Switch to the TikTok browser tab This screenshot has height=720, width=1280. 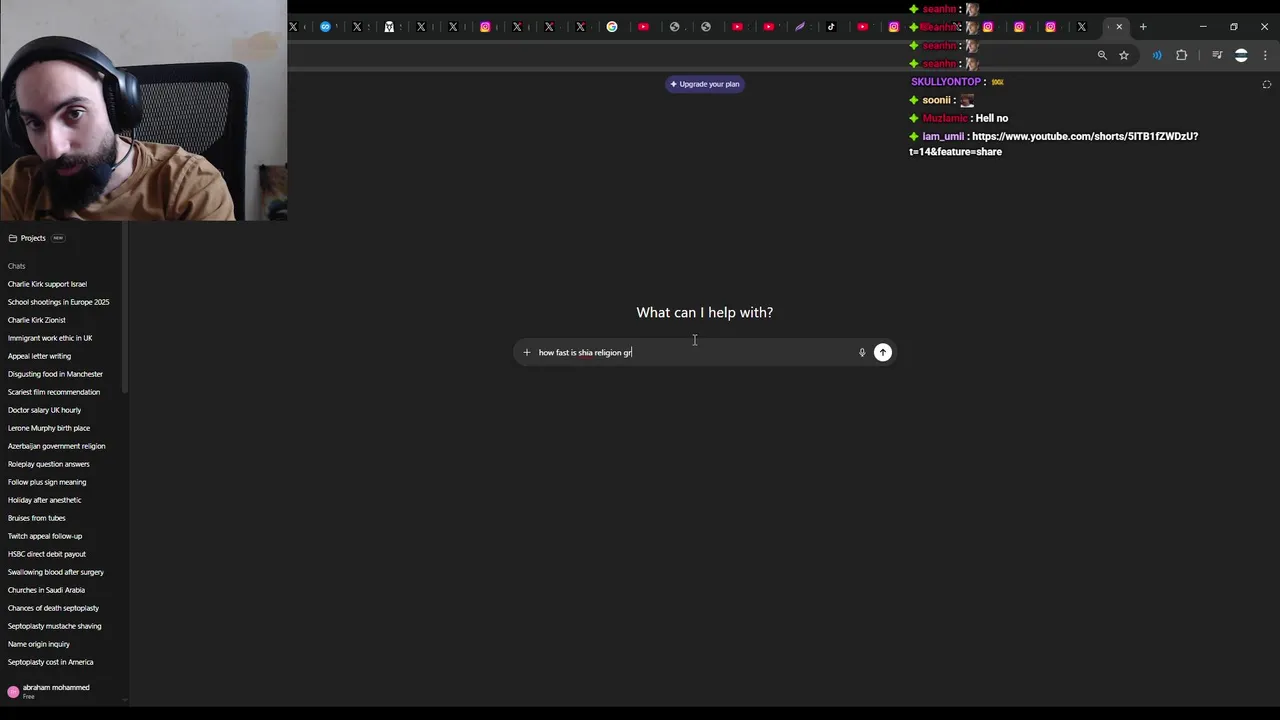831,27
